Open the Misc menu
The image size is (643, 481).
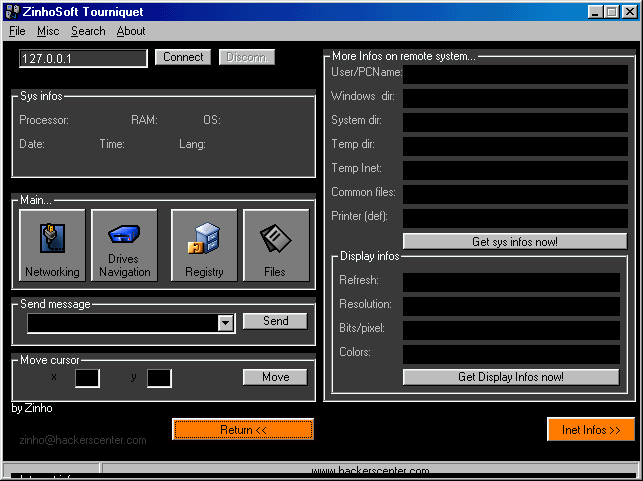click(x=48, y=31)
